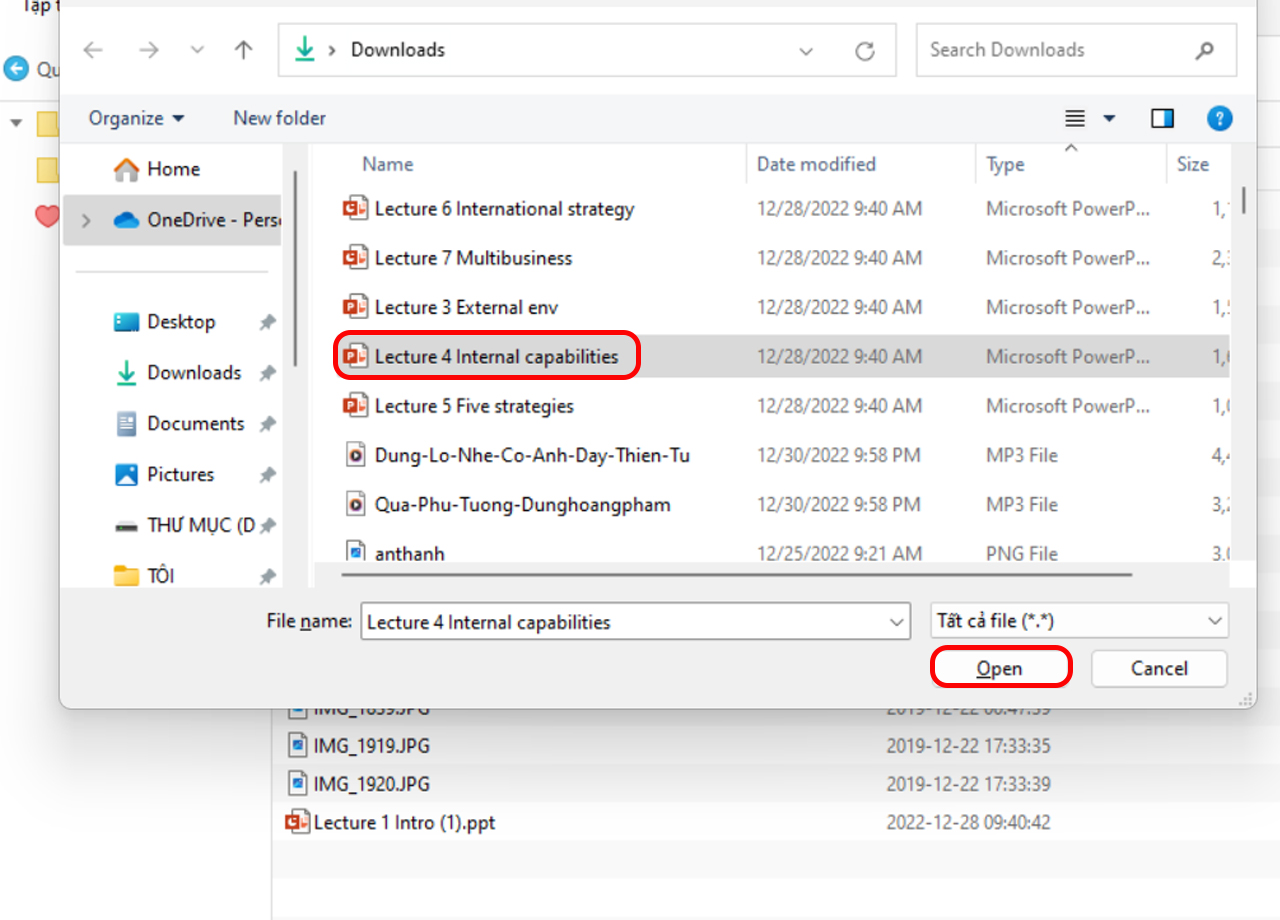Click the New folder button
1280x920 pixels.
coord(280,118)
